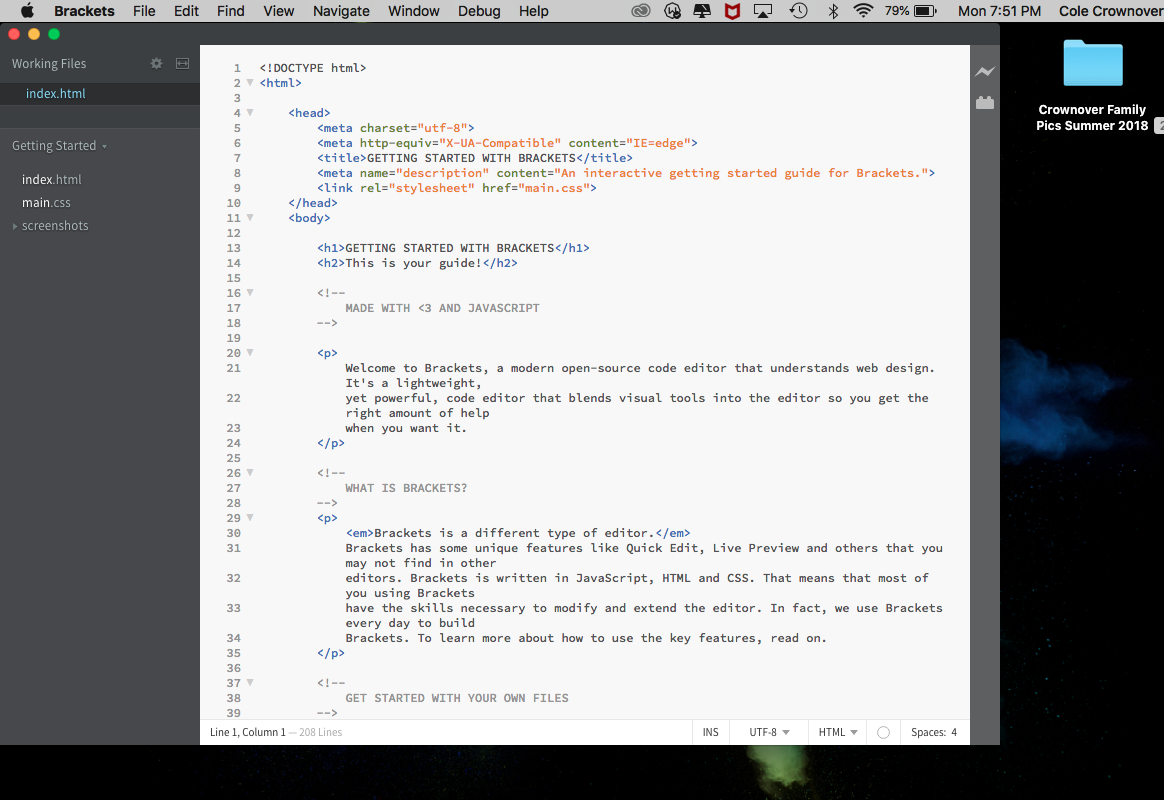Click the Cole Crownover user name
This screenshot has height=800, width=1164.
coord(1111,11)
